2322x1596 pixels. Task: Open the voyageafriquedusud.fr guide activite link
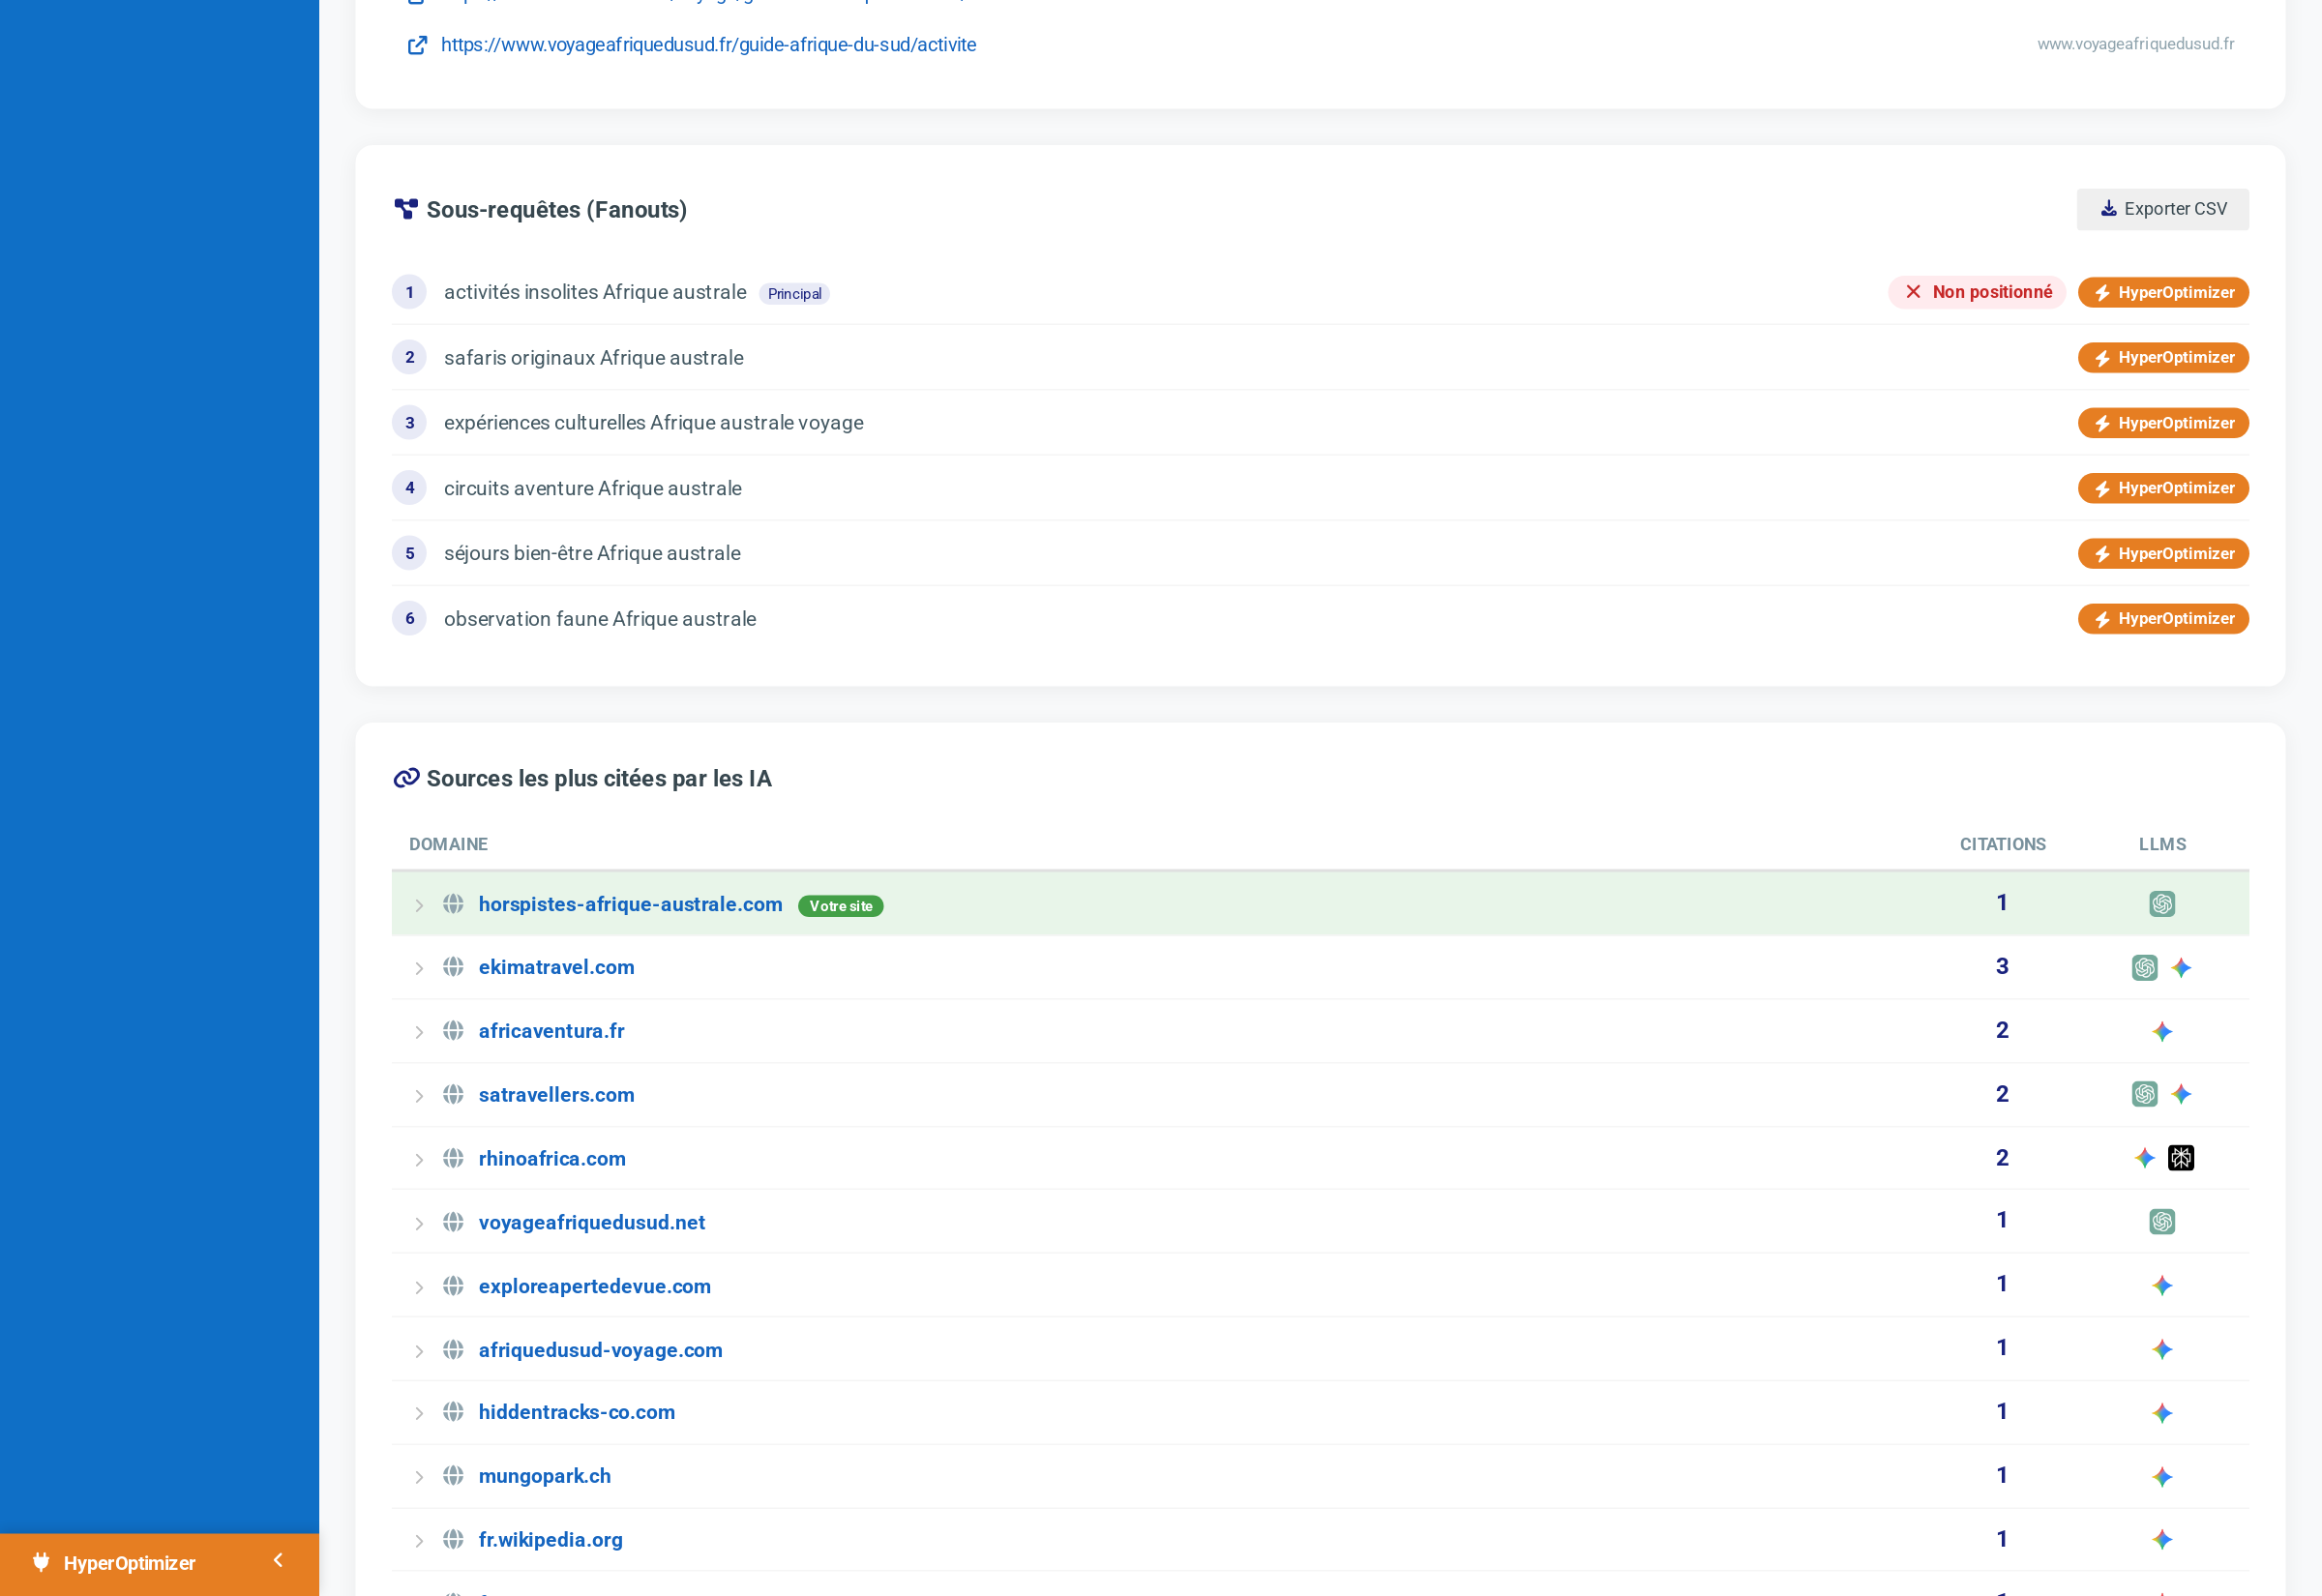(708, 45)
